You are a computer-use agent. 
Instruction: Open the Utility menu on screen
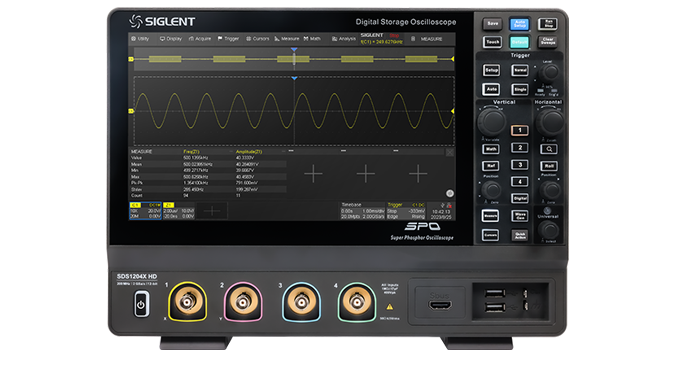pos(140,39)
